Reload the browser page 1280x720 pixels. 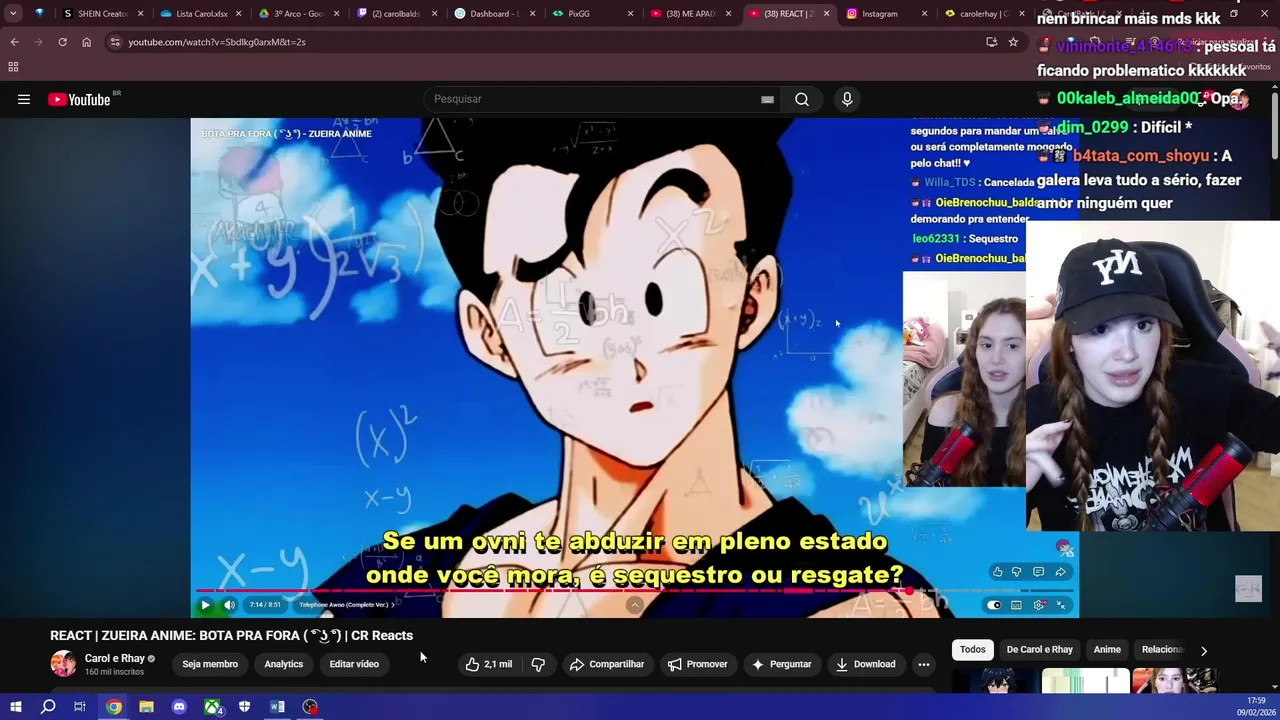coord(62,42)
